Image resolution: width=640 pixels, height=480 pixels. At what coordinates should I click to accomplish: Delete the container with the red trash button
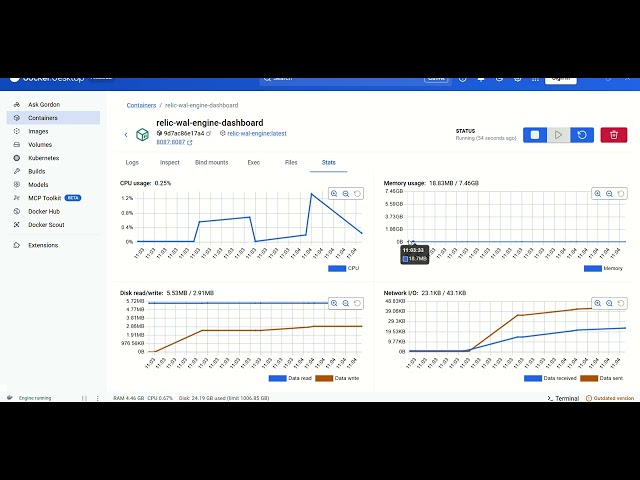click(614, 135)
